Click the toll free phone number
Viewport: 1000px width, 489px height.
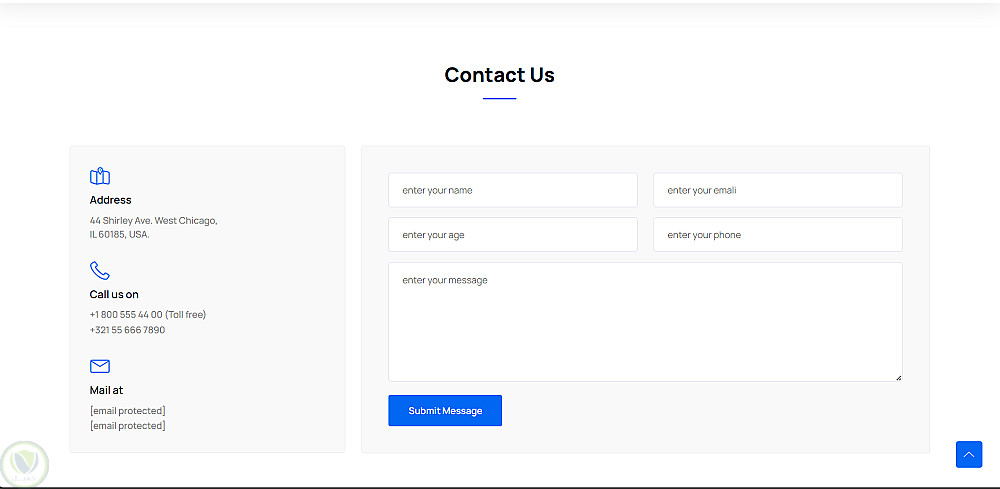pos(148,315)
